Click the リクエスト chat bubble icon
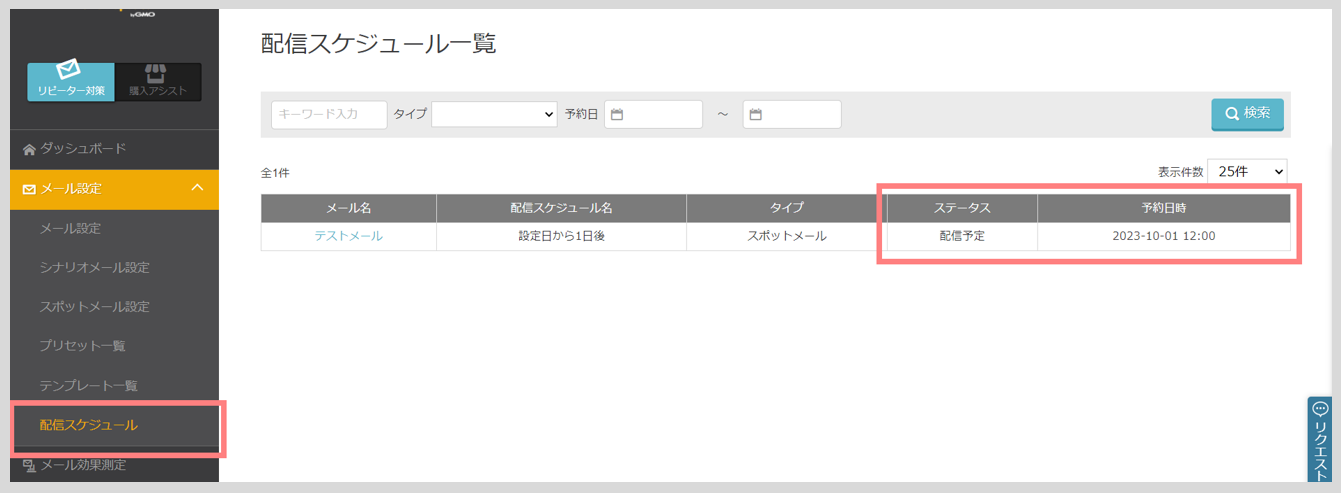The image size is (1341, 493). coord(1320,409)
